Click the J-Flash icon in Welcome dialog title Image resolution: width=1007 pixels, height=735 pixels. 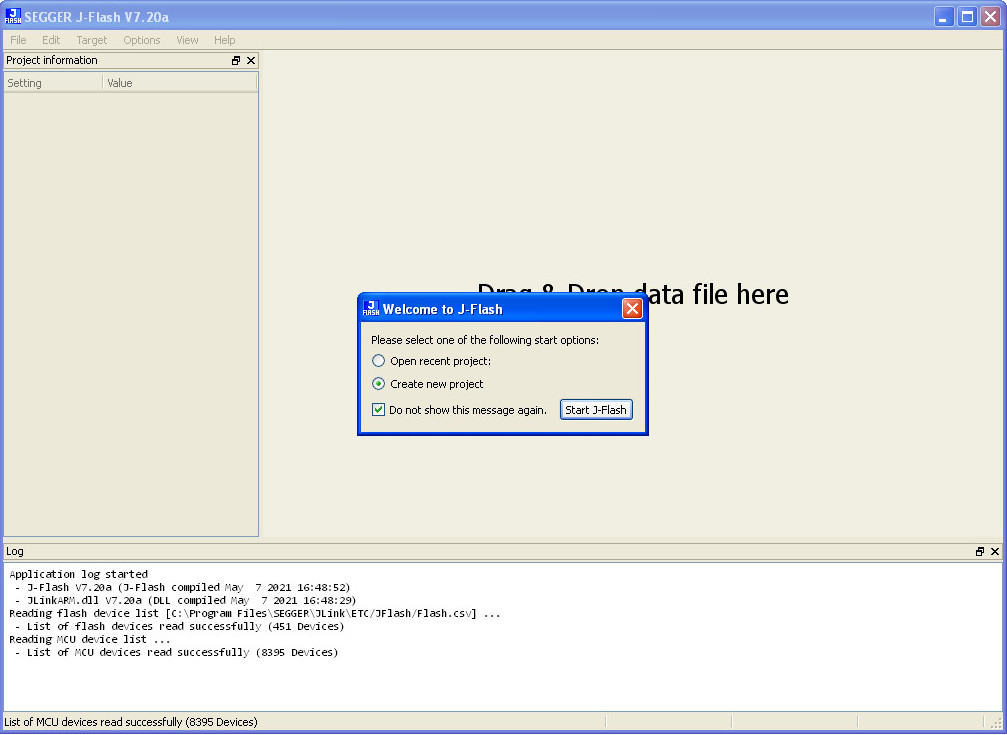click(x=371, y=309)
